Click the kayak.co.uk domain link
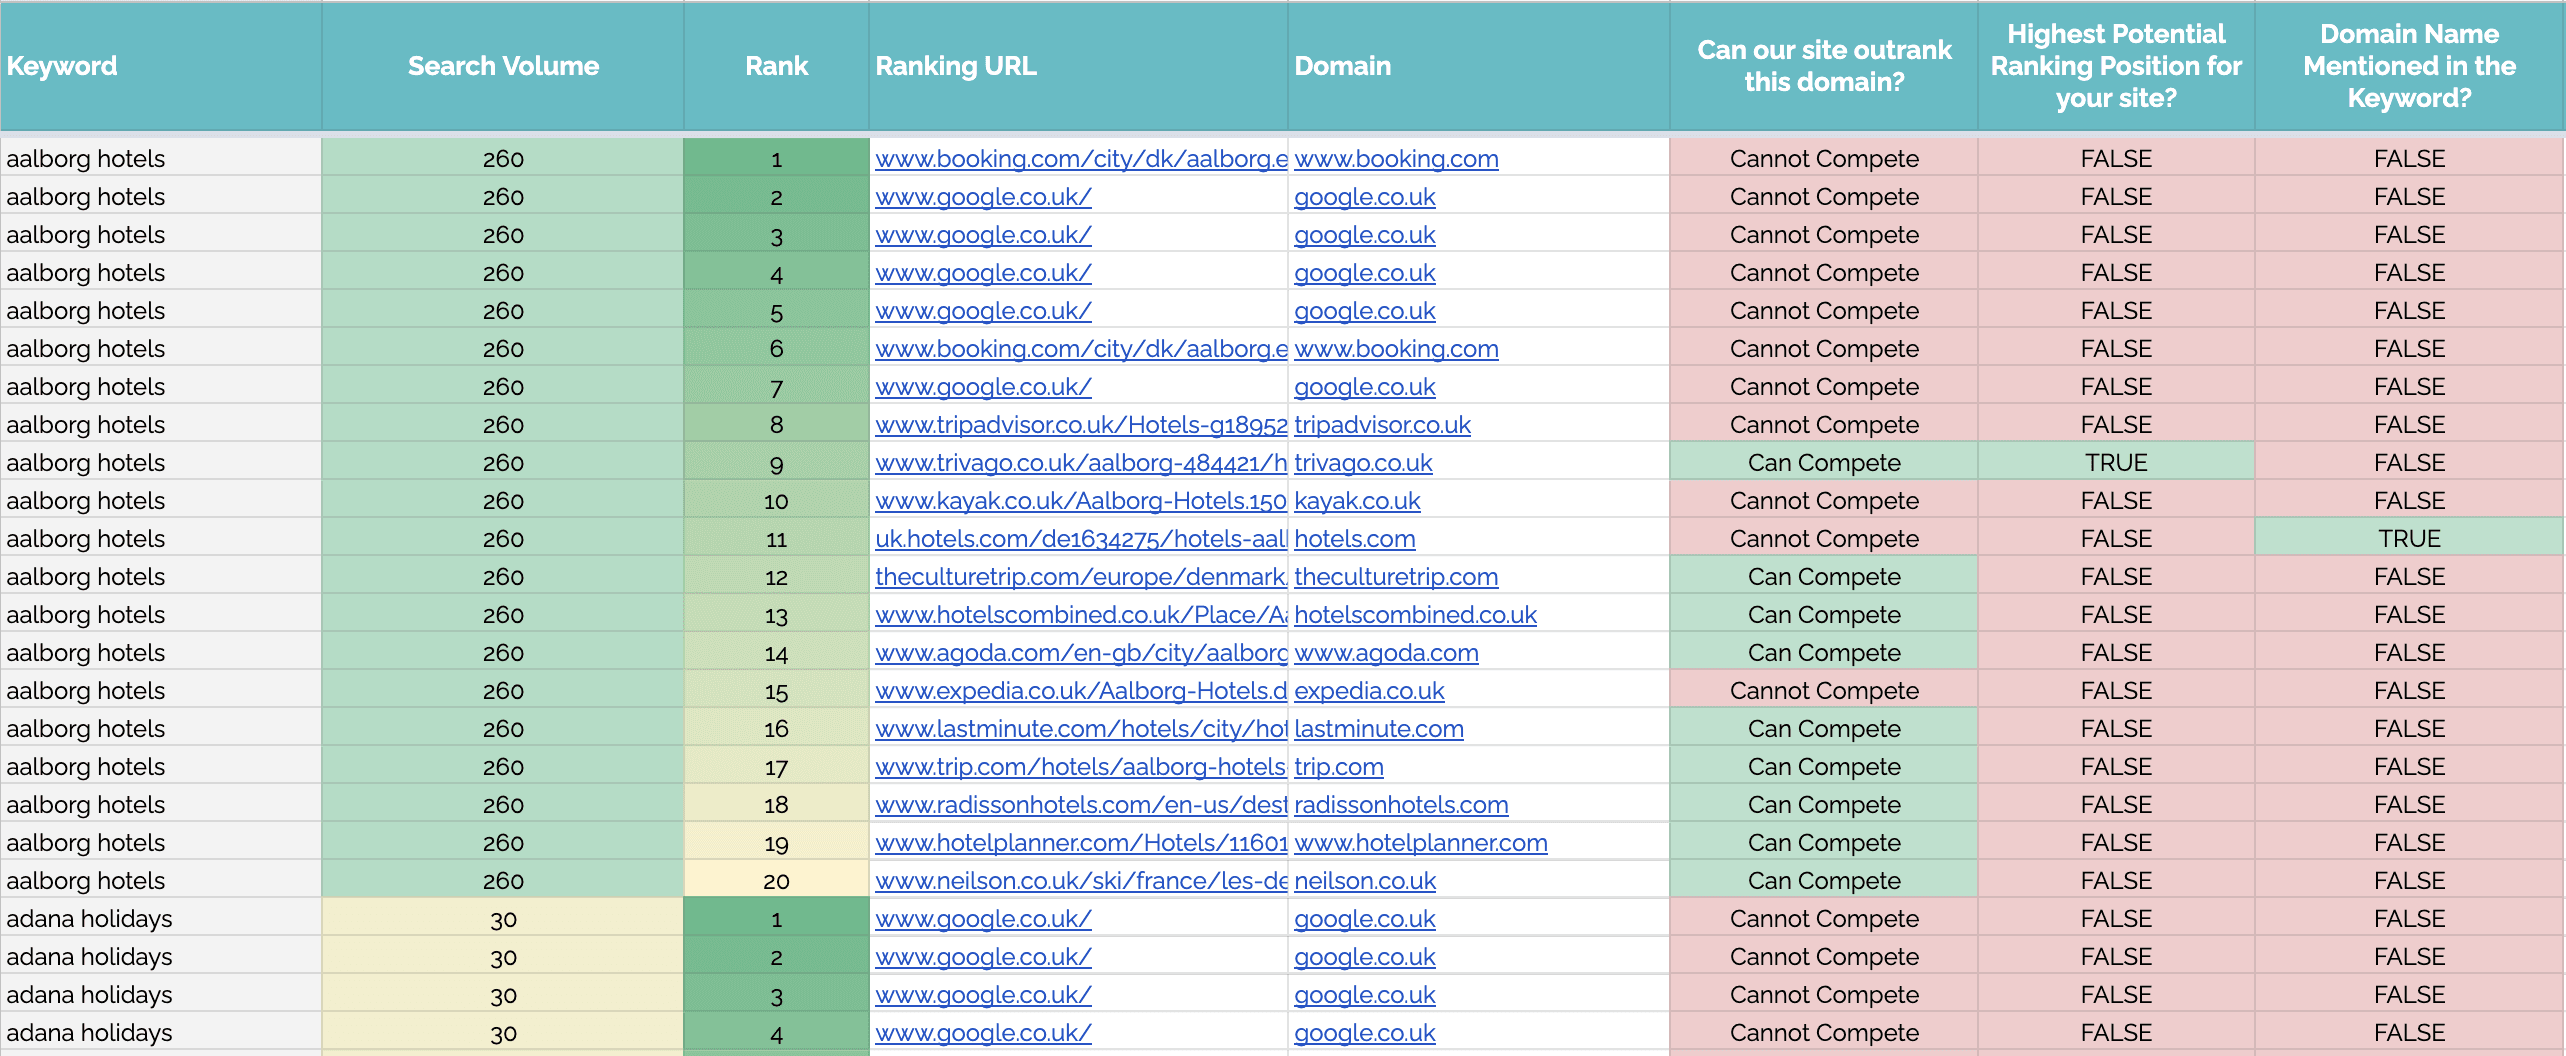This screenshot has height=1056, width=2566. tap(1357, 501)
